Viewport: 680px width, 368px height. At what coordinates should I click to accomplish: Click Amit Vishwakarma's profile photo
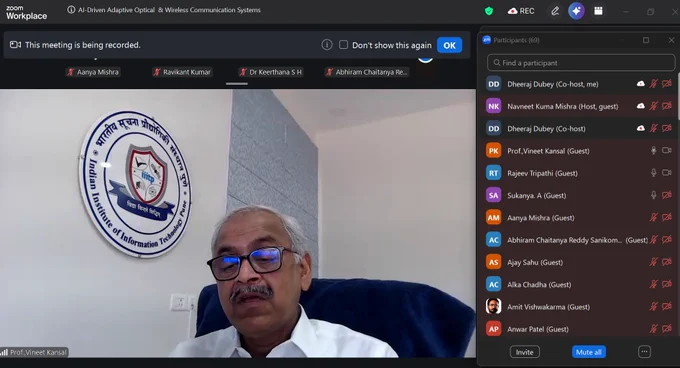click(494, 306)
